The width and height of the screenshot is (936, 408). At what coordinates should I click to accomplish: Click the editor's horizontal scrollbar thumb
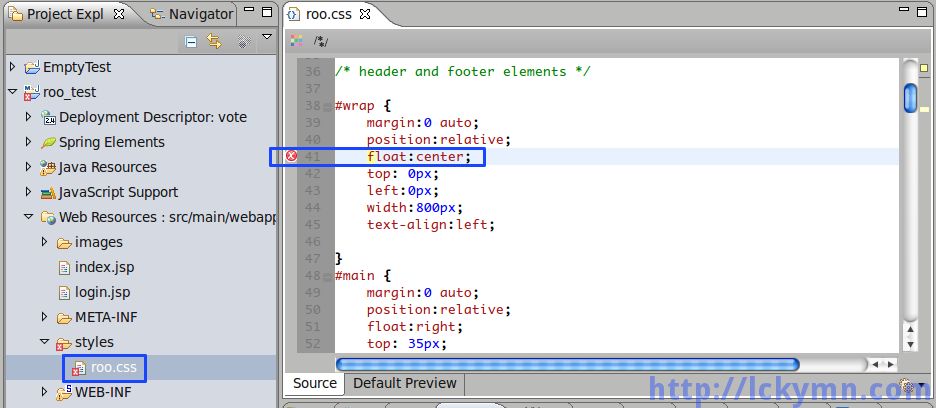tap(567, 364)
